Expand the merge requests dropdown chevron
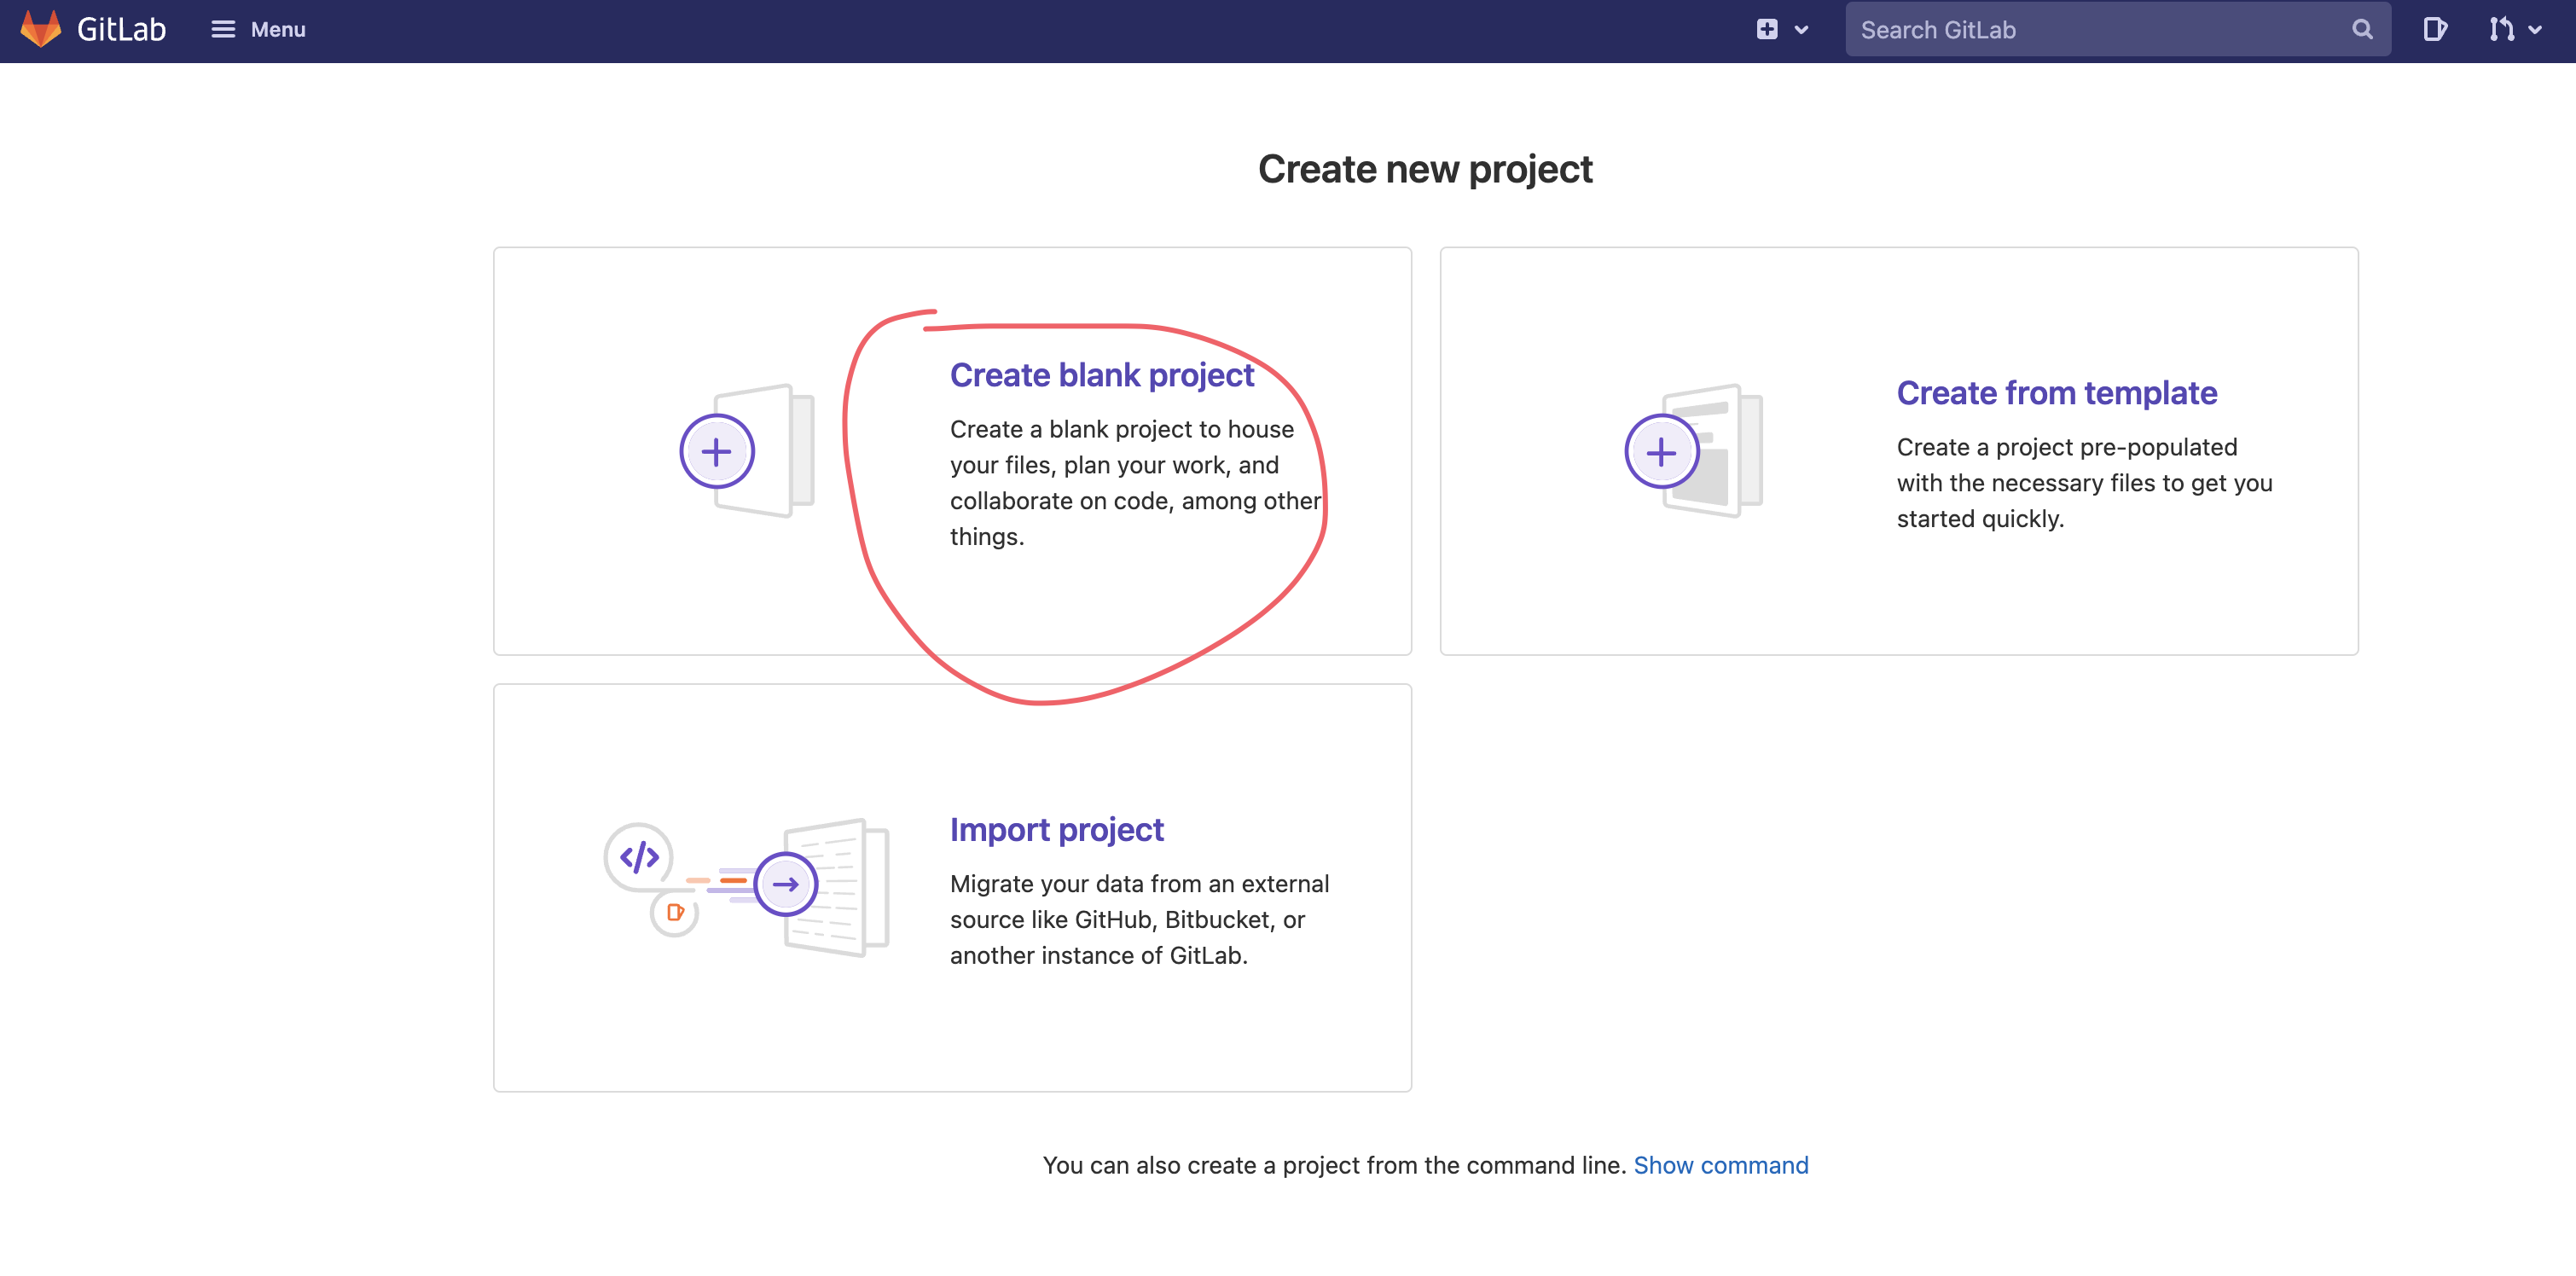2576x1276 pixels. click(x=2536, y=30)
